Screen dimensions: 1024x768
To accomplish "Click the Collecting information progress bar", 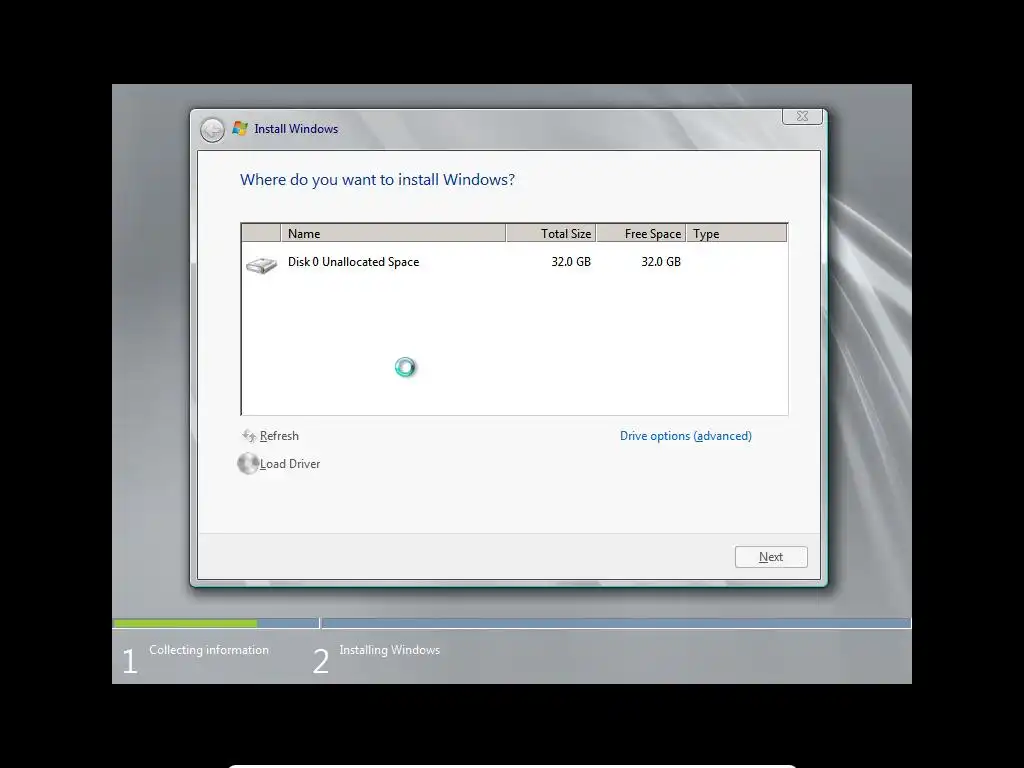I will point(216,624).
